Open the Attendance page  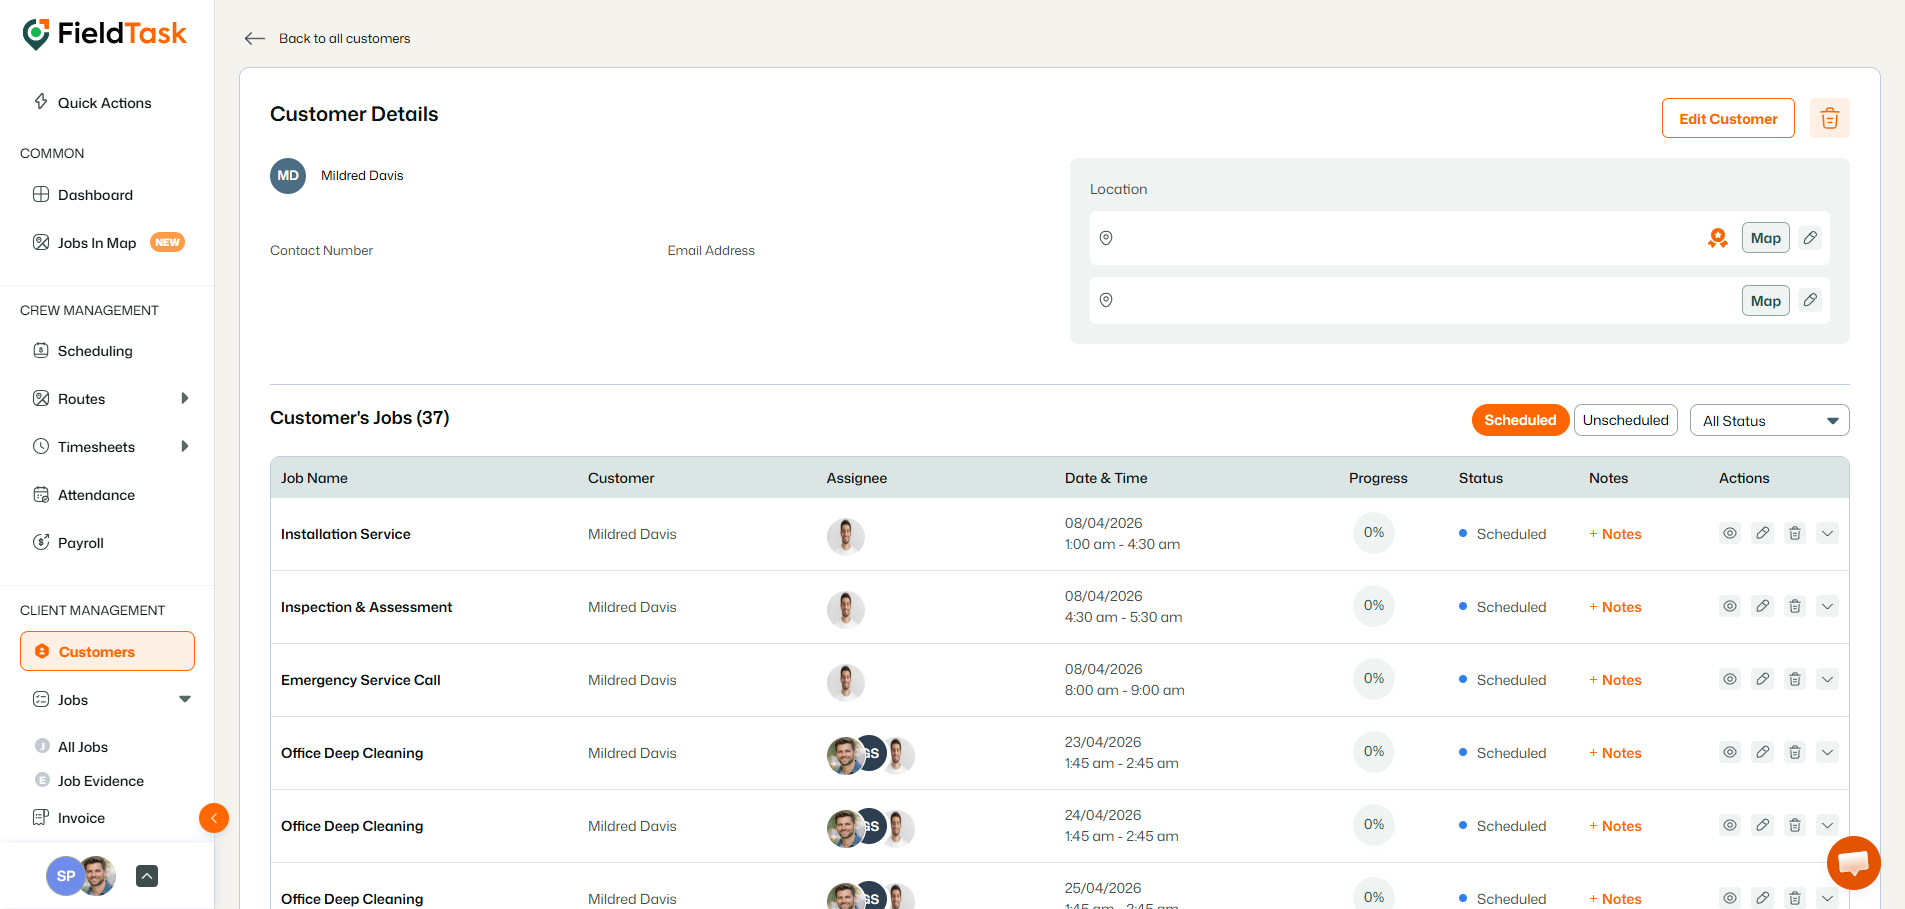pos(84,495)
